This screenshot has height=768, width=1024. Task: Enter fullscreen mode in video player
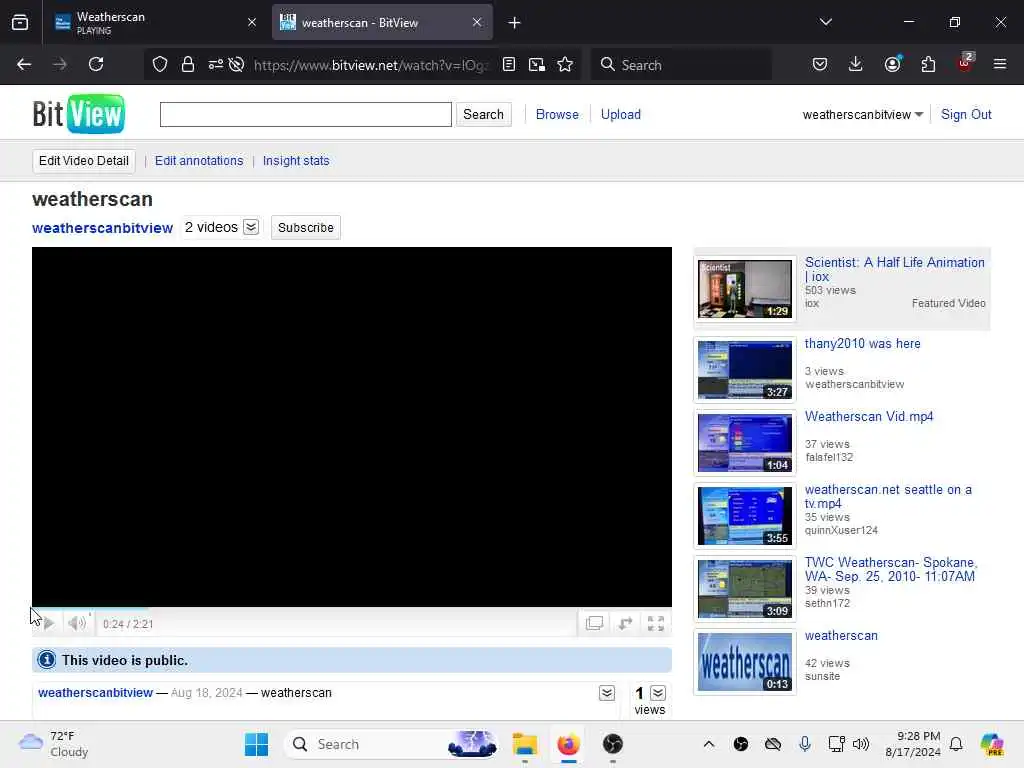[x=656, y=624]
